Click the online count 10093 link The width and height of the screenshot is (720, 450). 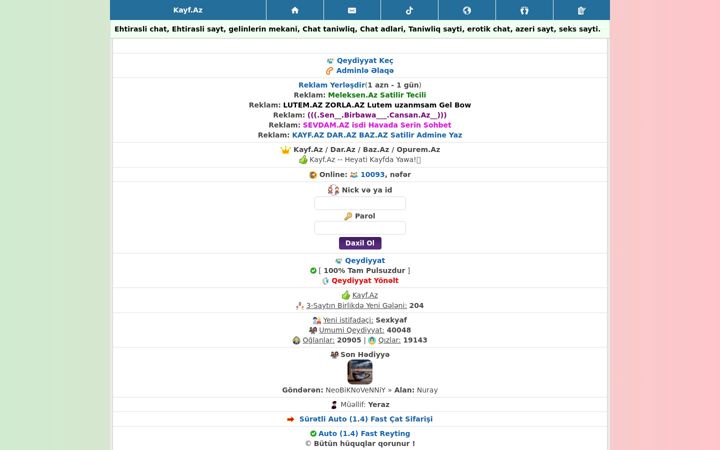click(x=372, y=174)
